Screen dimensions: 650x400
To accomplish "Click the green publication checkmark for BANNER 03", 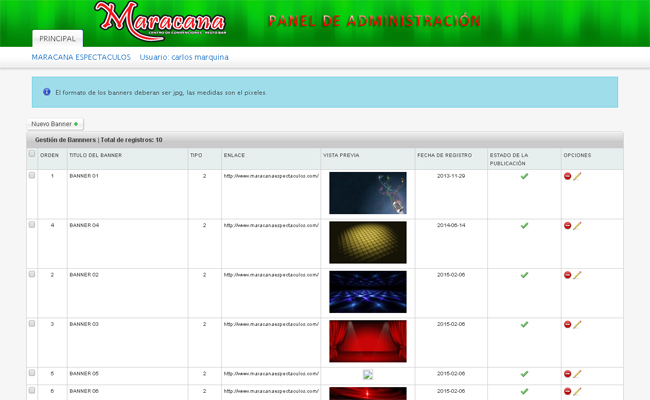I will pos(524,324).
